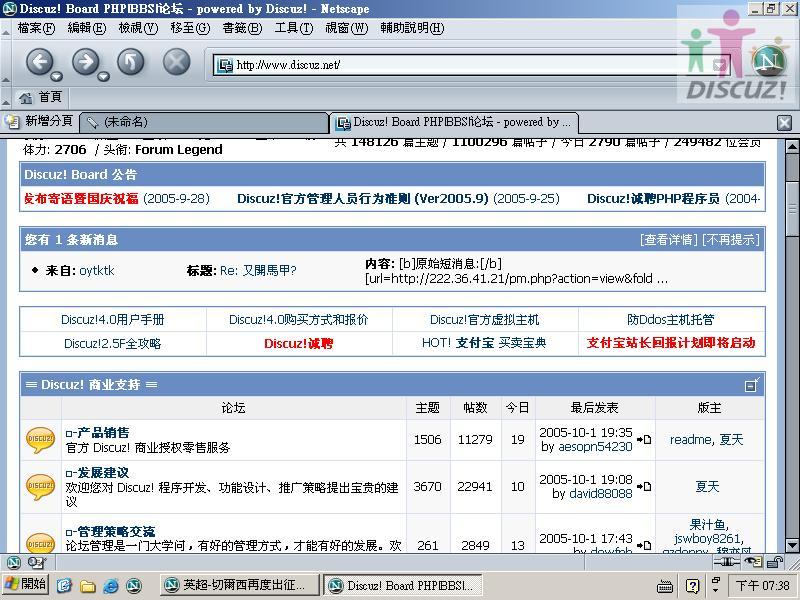
Task: Click the page icon in the address bar
Action: point(224,65)
